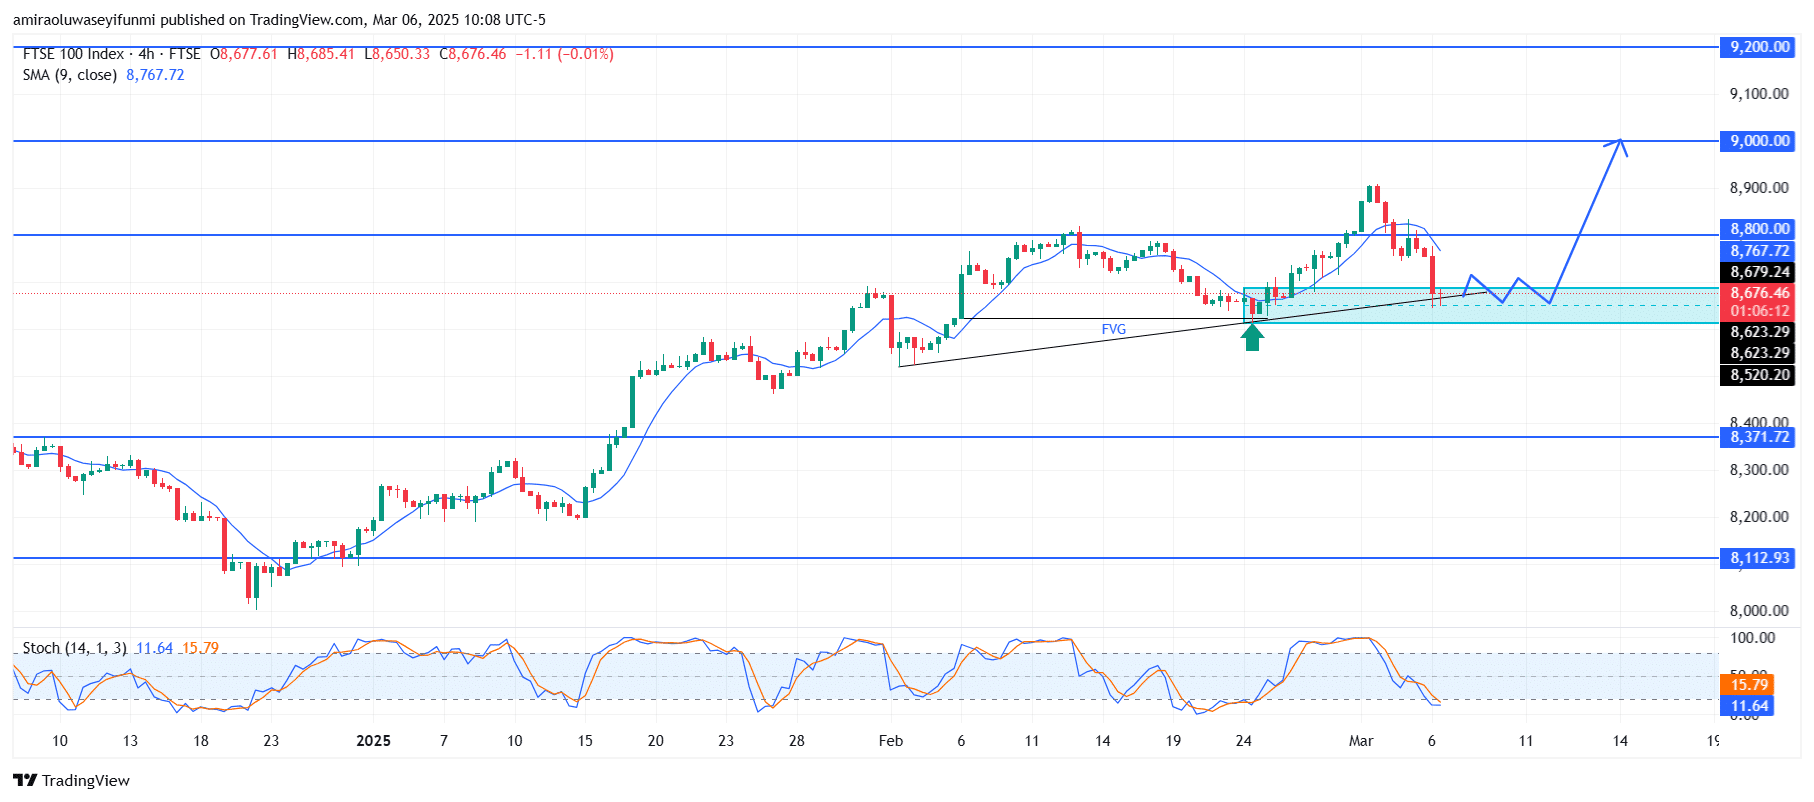Click the 8,112.93 price level label
This screenshot has height=802, width=1814.
point(1759,558)
